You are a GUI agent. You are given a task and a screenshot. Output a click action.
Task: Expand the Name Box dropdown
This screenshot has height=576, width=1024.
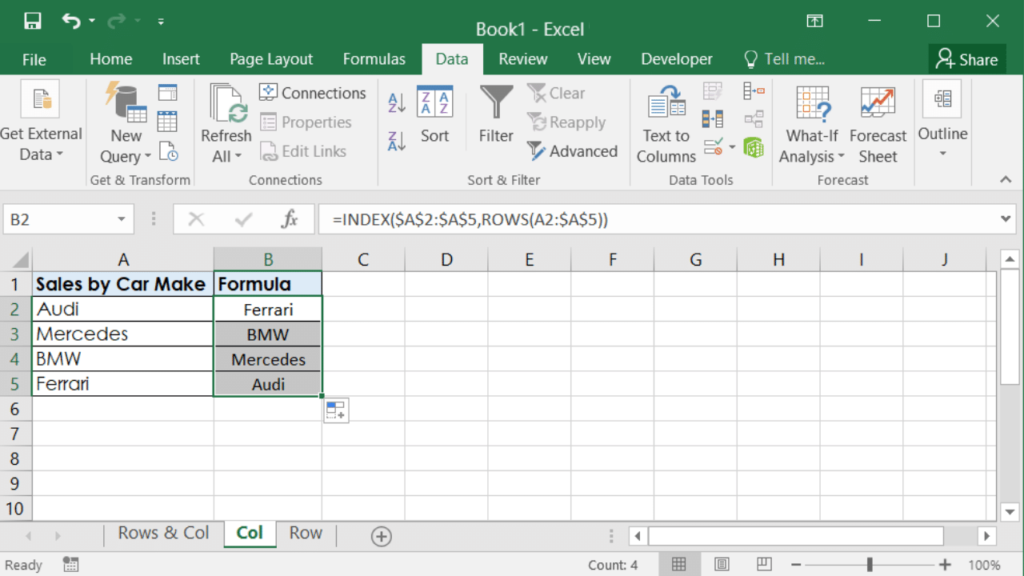point(122,219)
